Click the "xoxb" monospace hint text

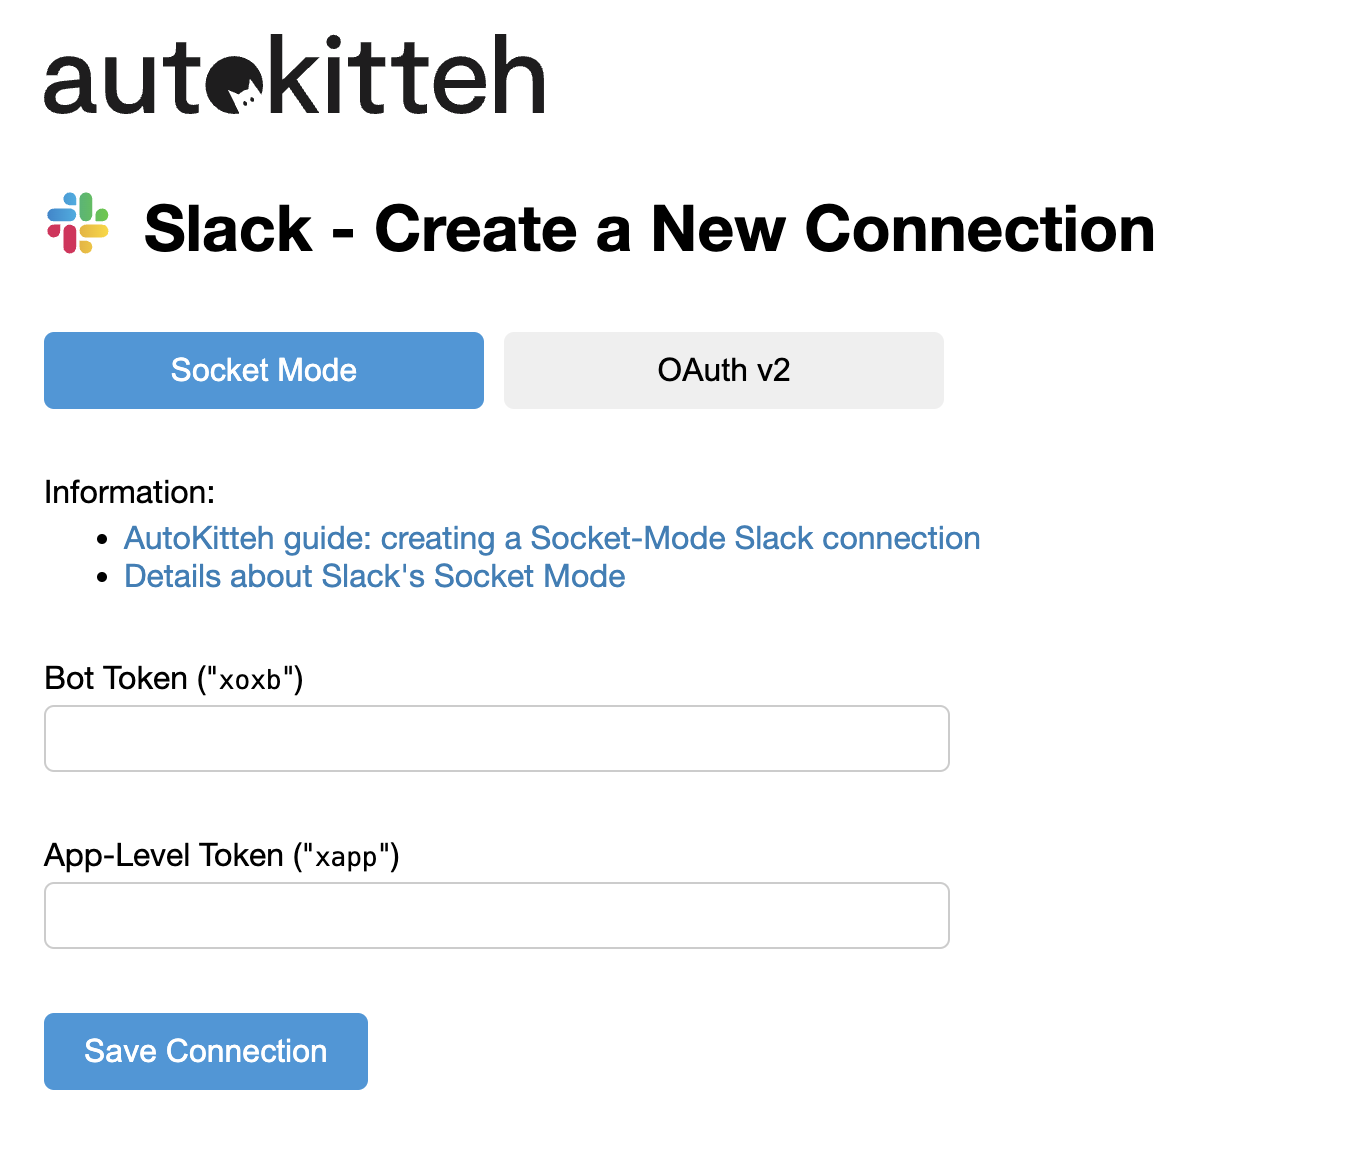point(250,680)
